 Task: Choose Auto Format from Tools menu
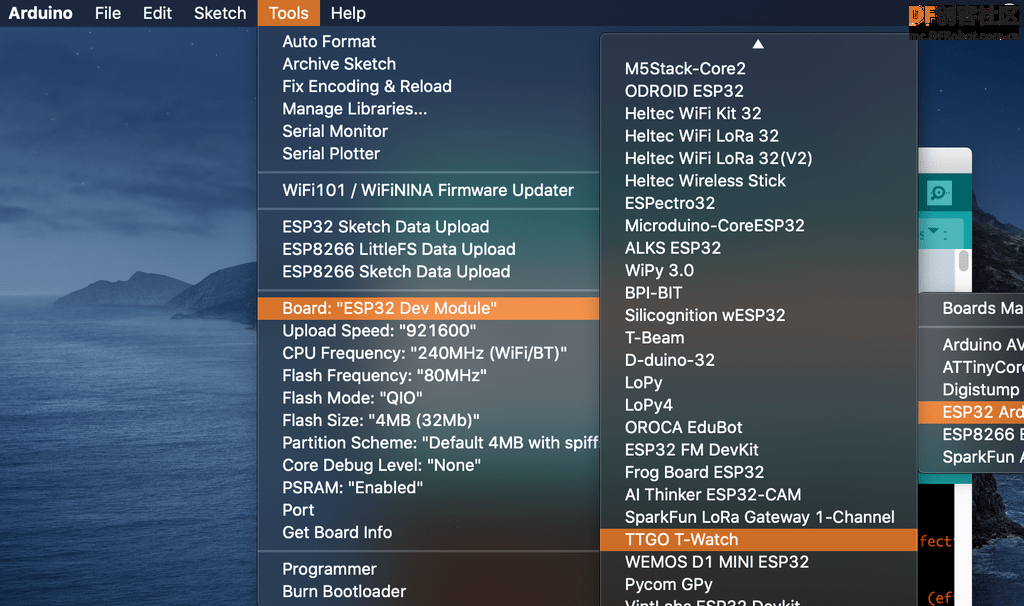[428, 41]
